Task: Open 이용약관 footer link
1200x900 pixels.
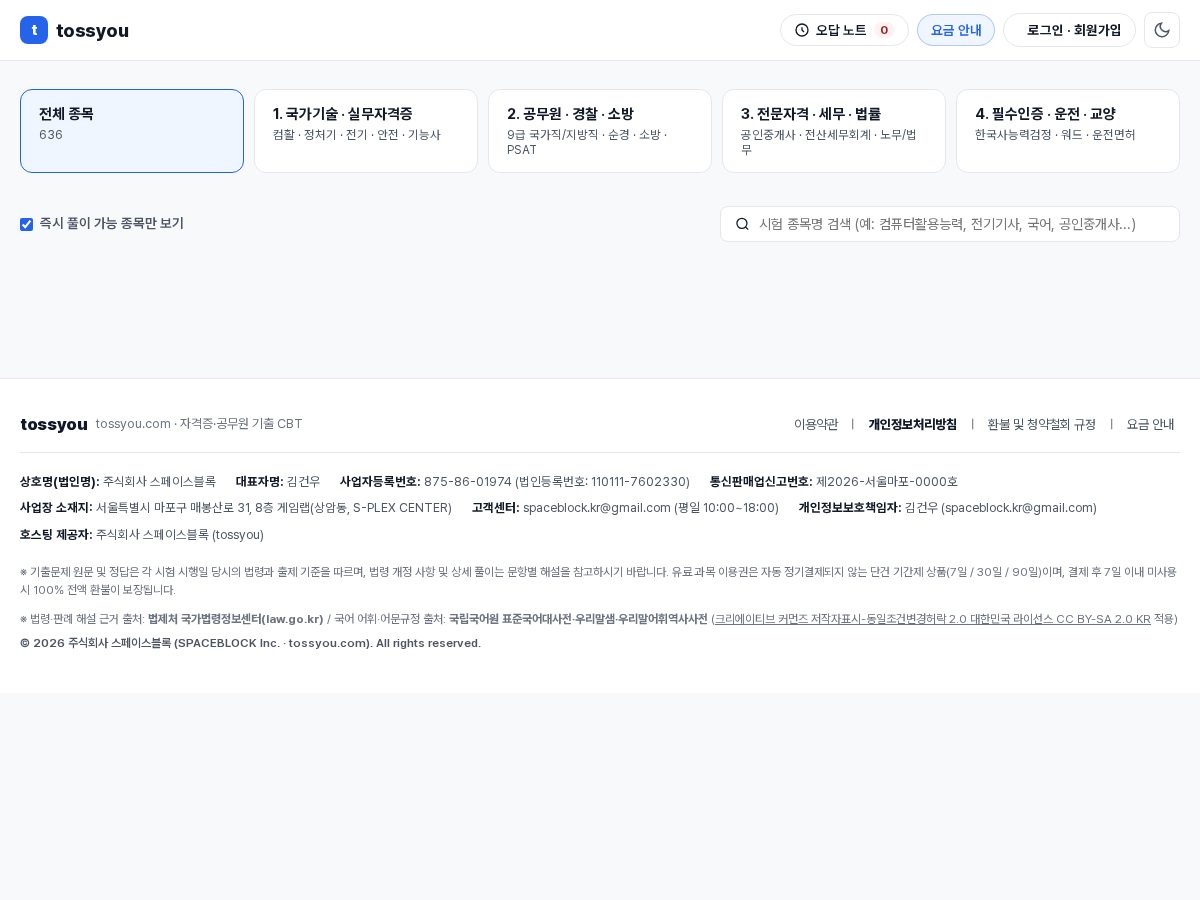Action: pyautogui.click(x=816, y=424)
